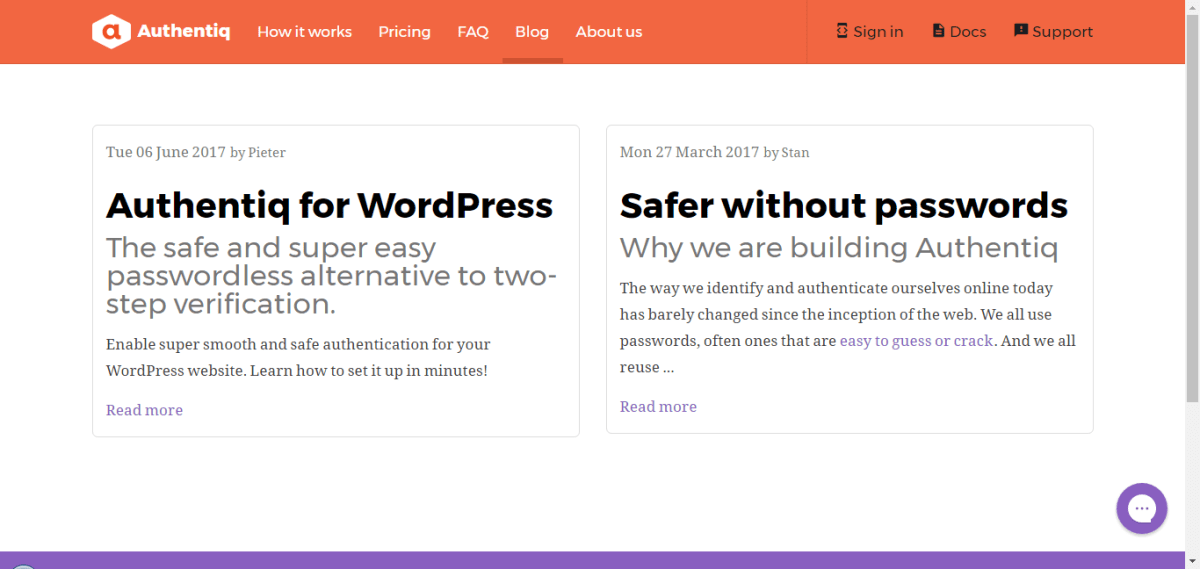The height and width of the screenshot is (569, 1200).
Task: Click author name Pieter
Action: click(x=267, y=153)
